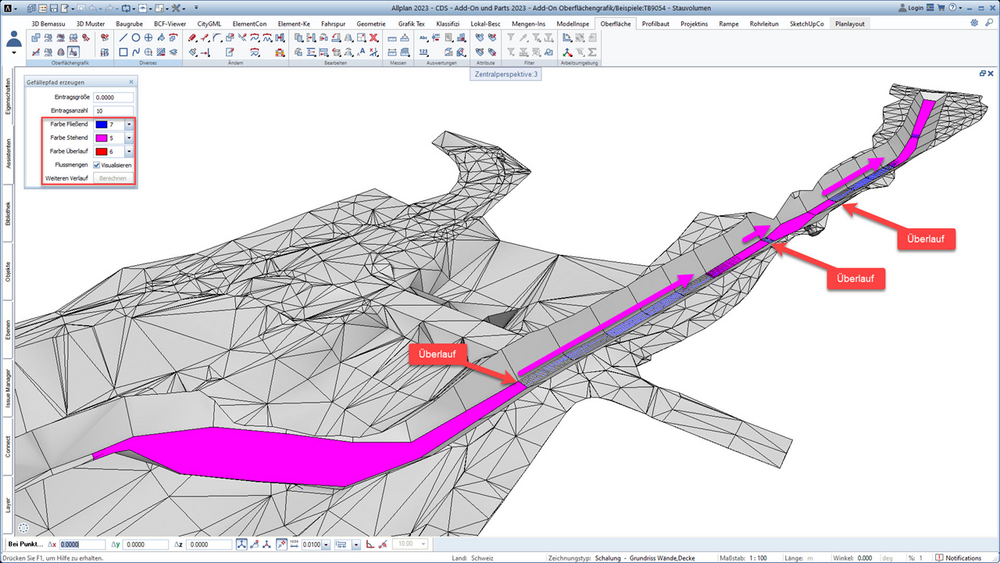Click the right angle icon in bottom toolbar
This screenshot has height=563, width=1000.
coord(370,544)
